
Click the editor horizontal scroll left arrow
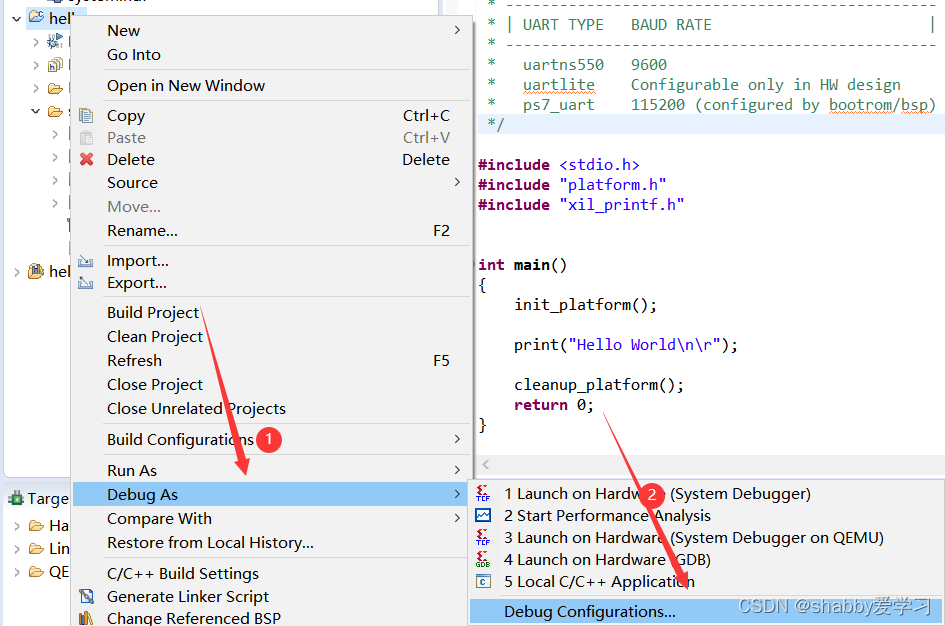pos(486,465)
